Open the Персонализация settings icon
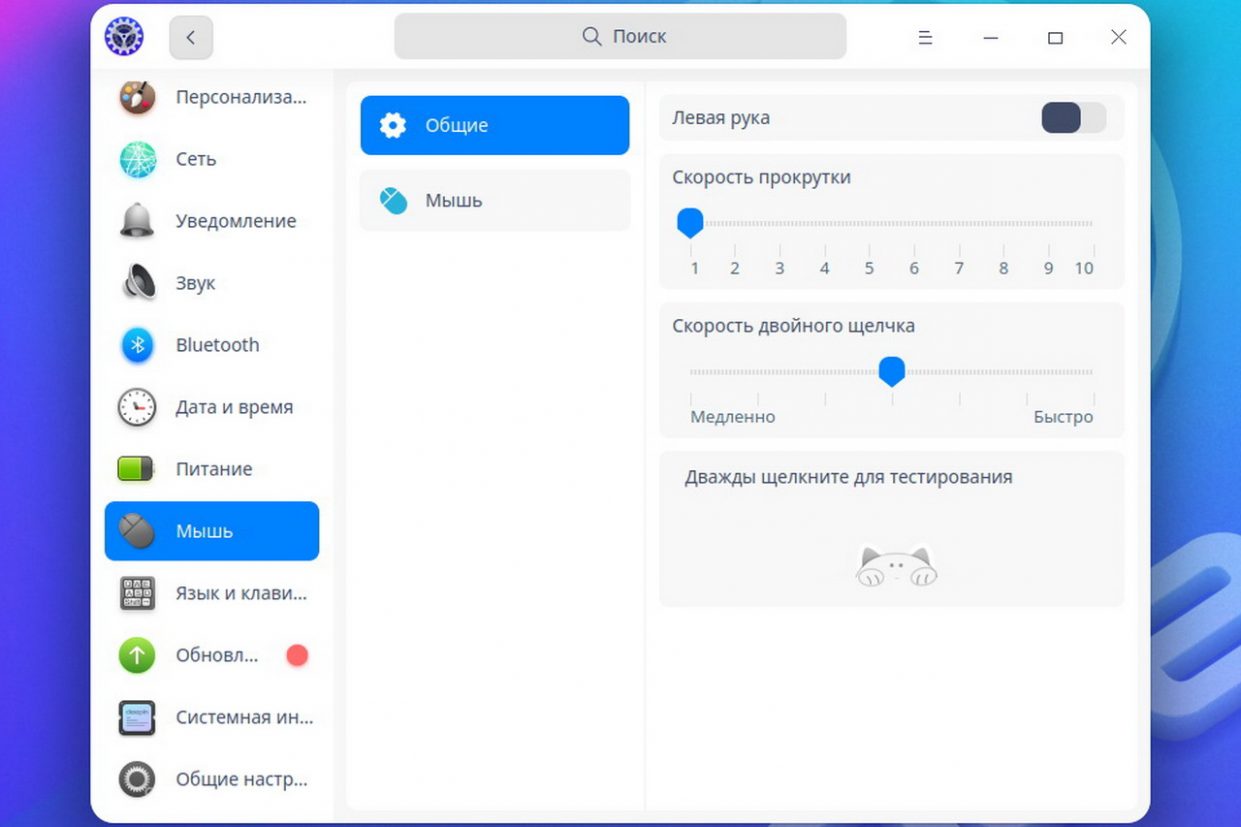Viewport: 1241px width, 827px height. (x=137, y=98)
